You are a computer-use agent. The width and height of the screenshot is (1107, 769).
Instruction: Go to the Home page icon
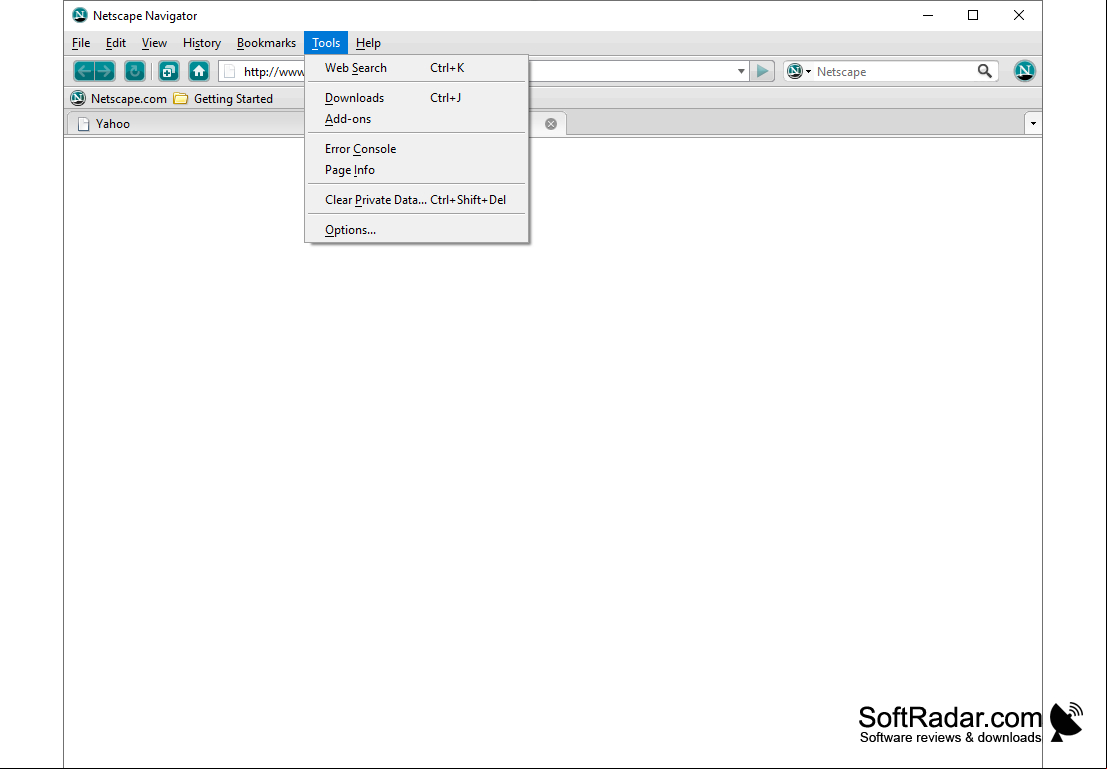tap(199, 71)
